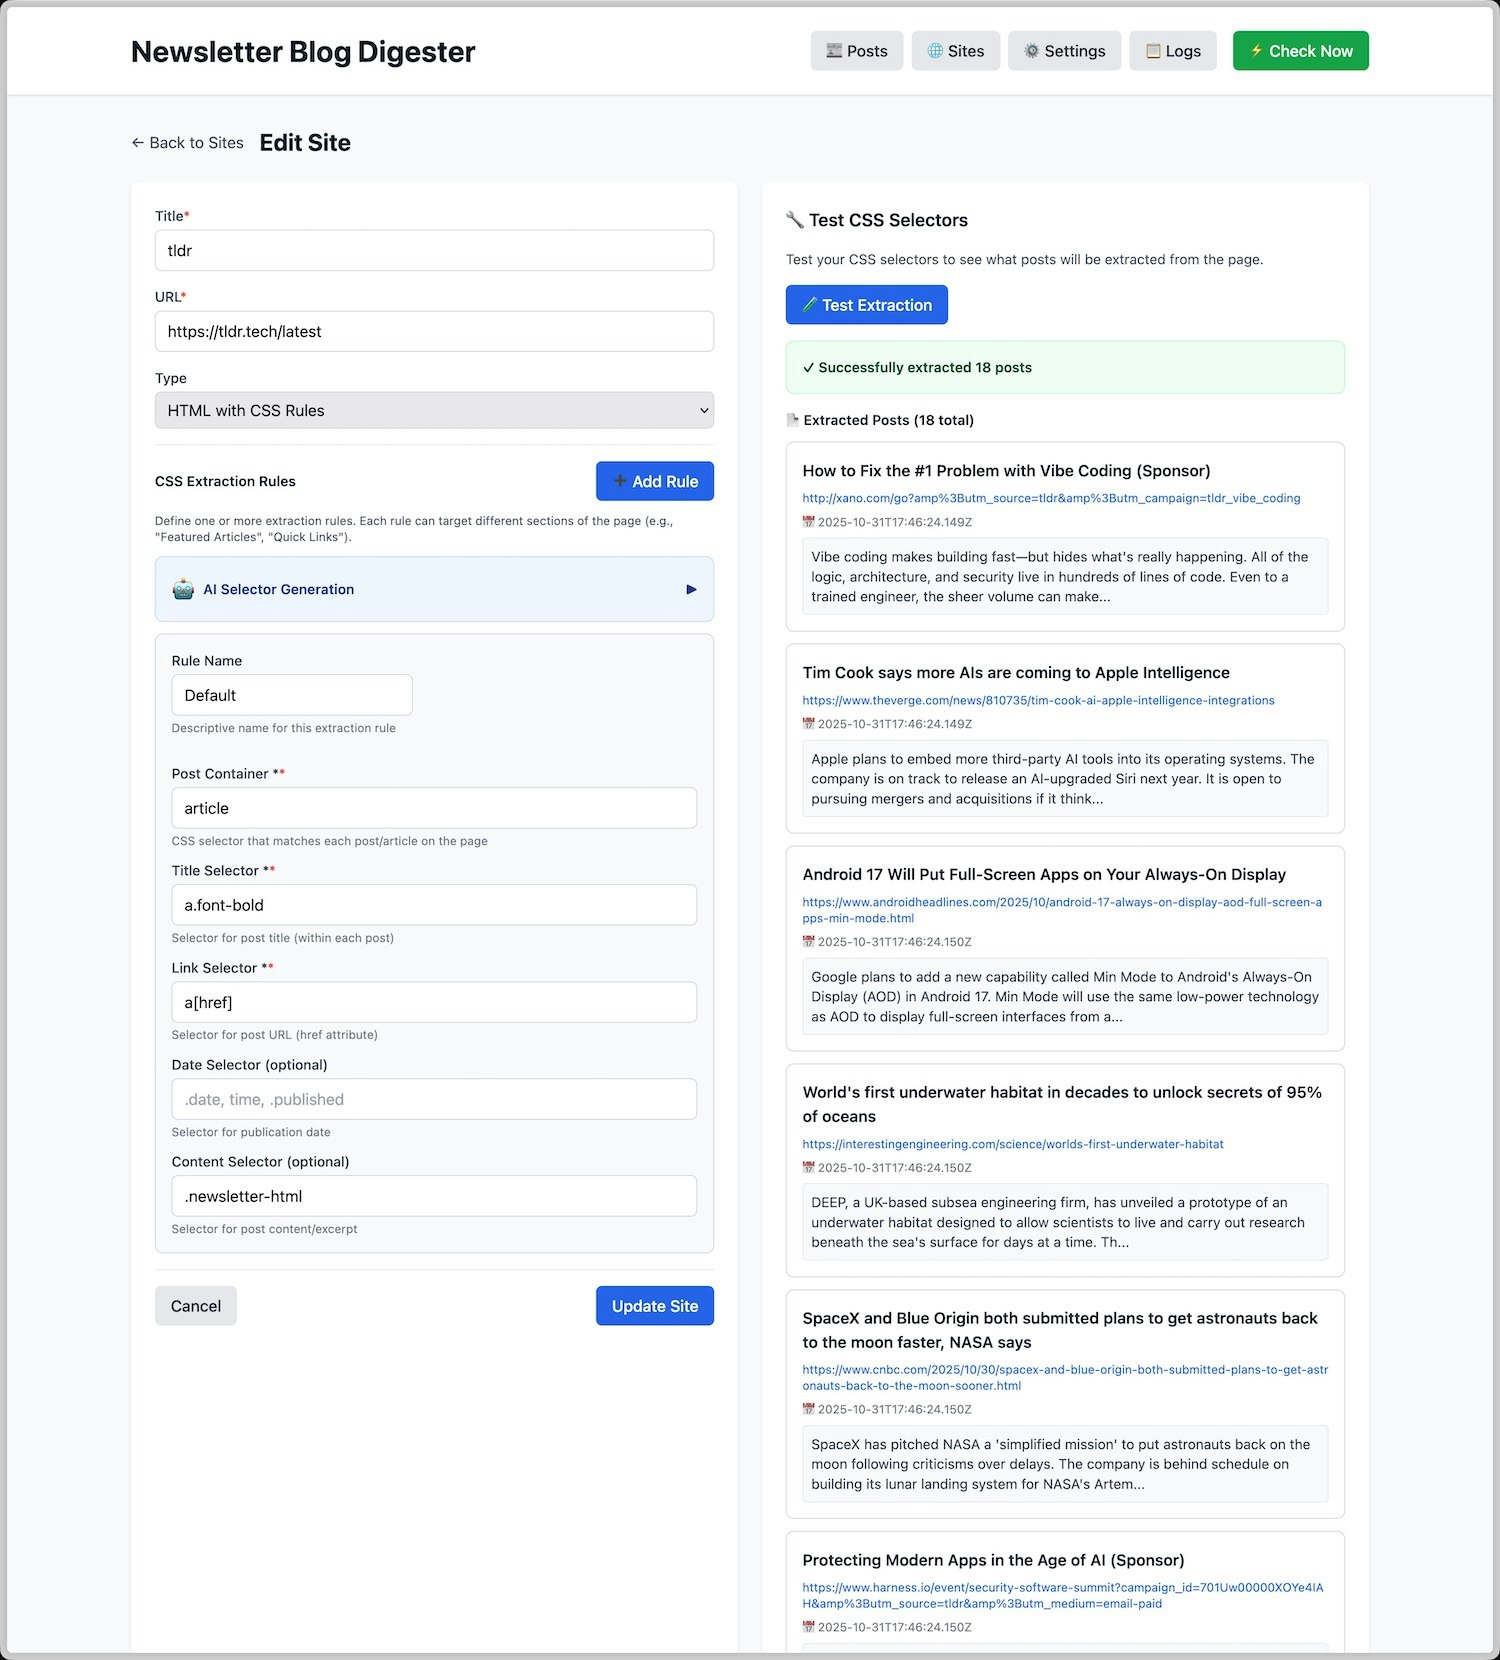
Task: Open the Type dropdown for HTML with CSS Rules
Action: (434, 410)
